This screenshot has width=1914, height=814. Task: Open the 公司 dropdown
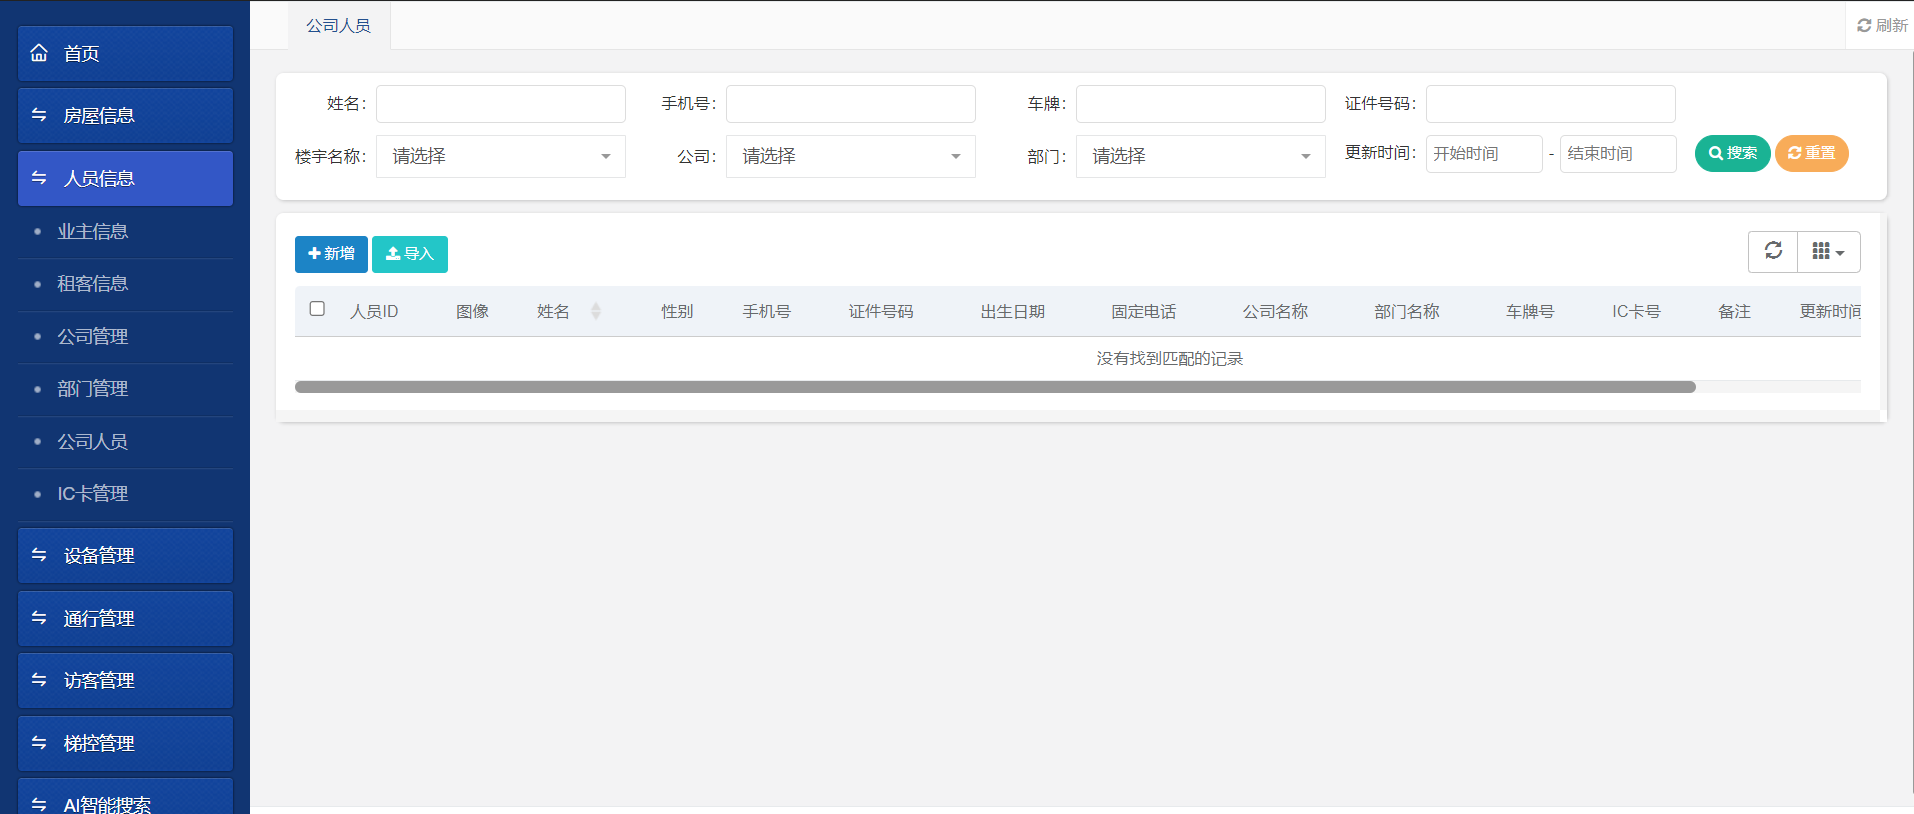point(851,156)
